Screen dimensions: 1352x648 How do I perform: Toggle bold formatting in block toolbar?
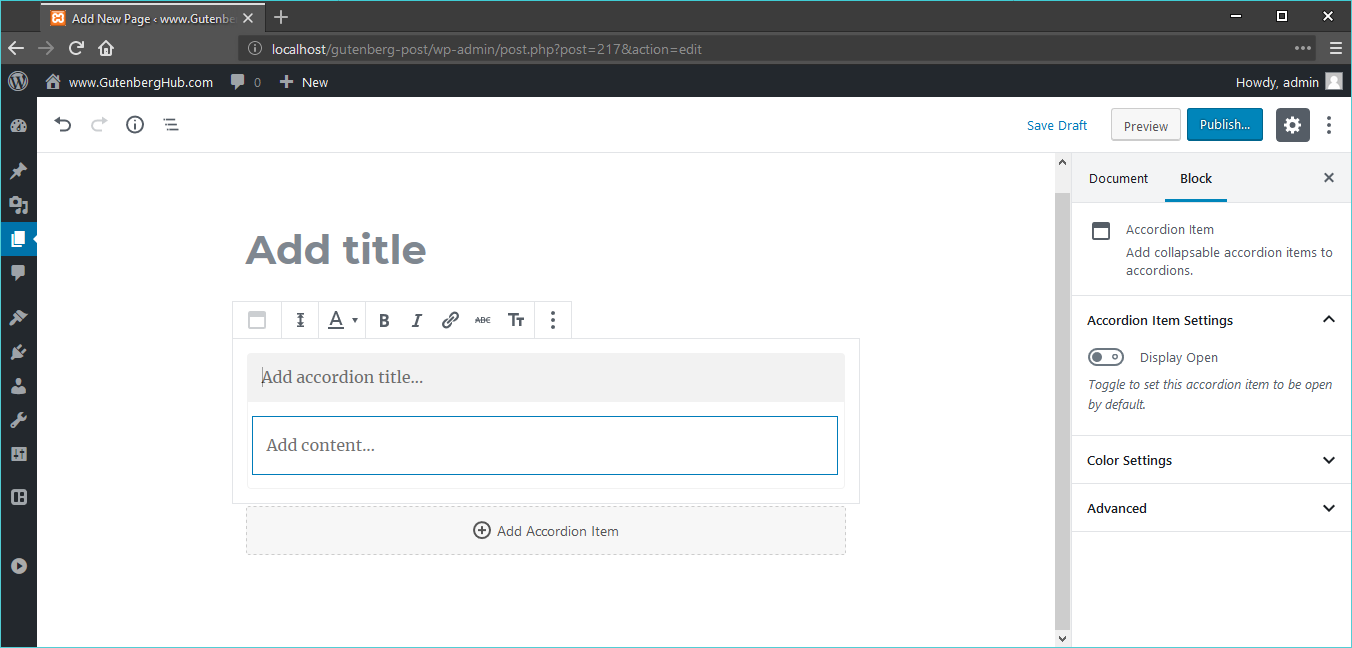[x=384, y=319]
